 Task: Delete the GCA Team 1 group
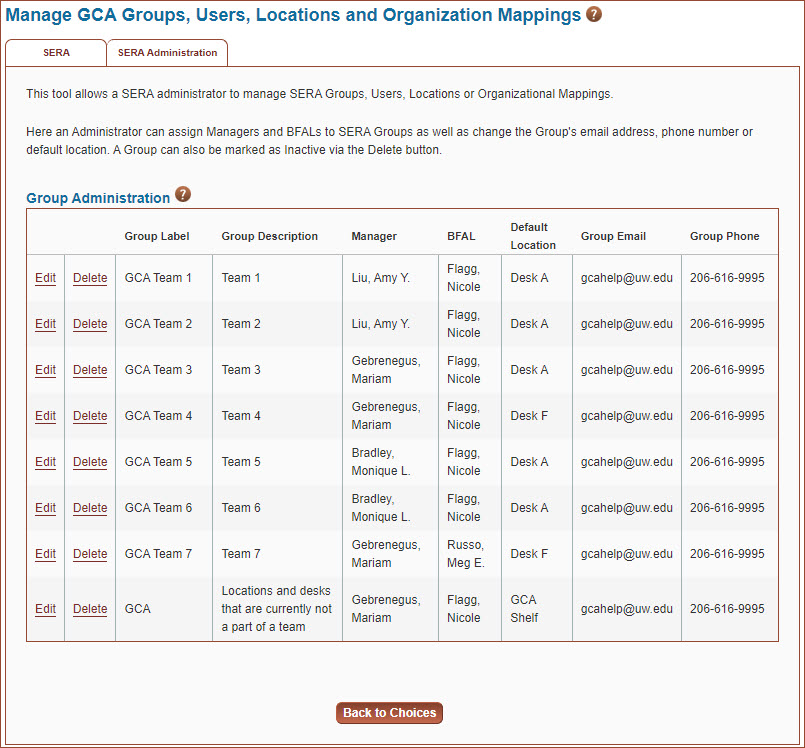[x=89, y=277]
